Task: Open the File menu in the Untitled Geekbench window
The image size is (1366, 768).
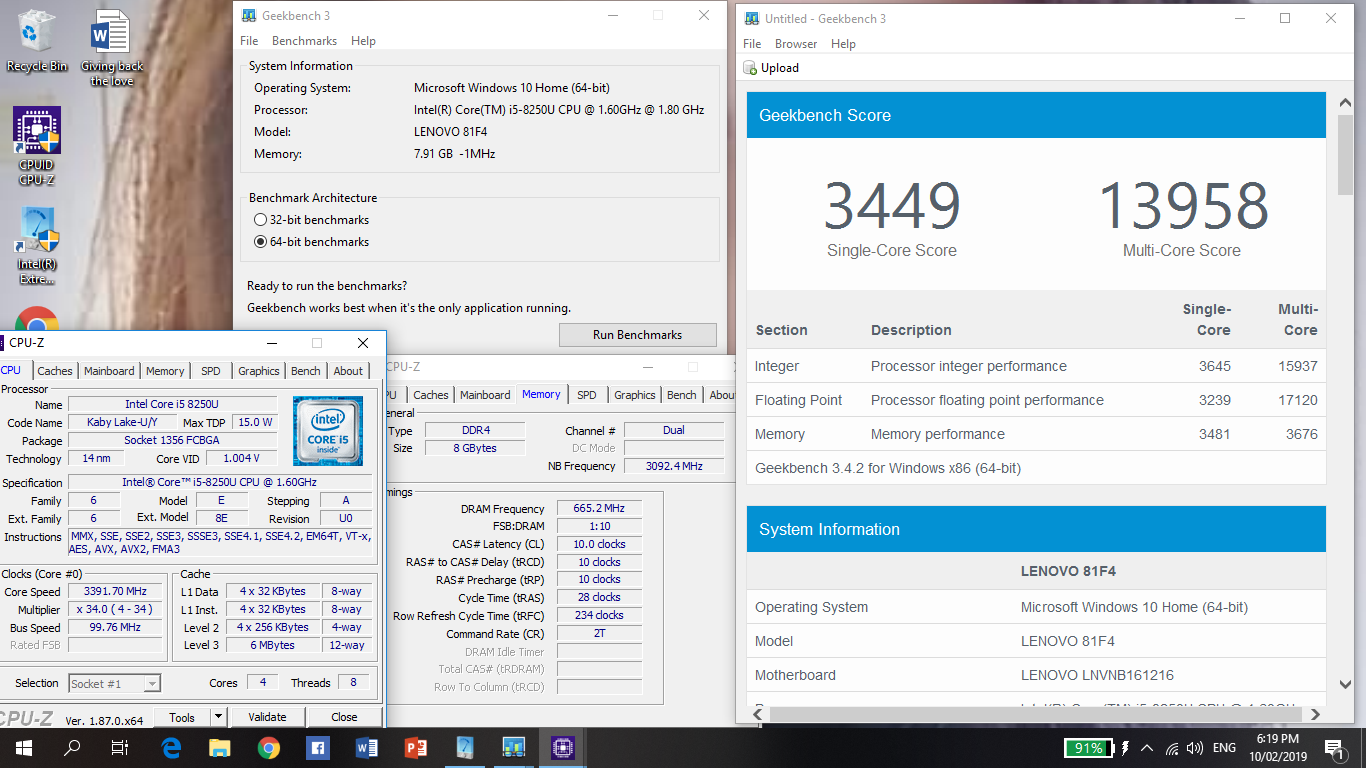Action: 752,44
